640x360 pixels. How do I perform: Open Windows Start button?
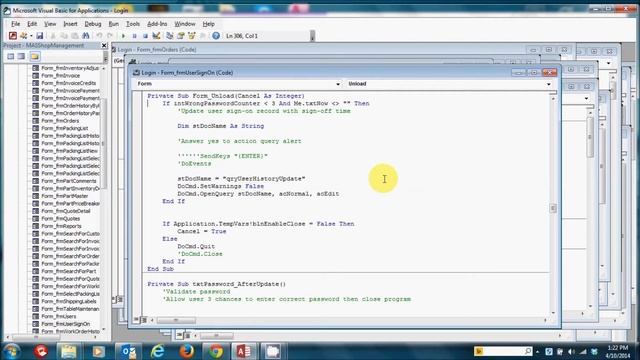point(11,351)
